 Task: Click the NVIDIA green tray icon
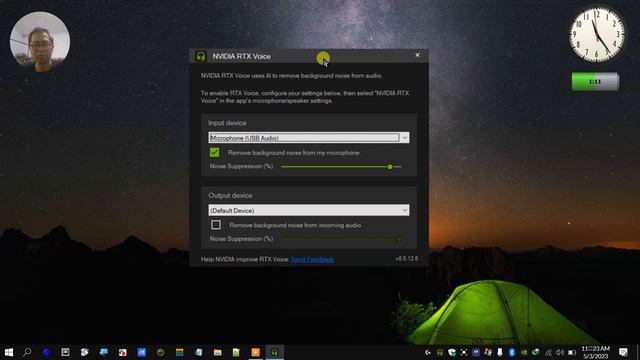tap(524, 352)
